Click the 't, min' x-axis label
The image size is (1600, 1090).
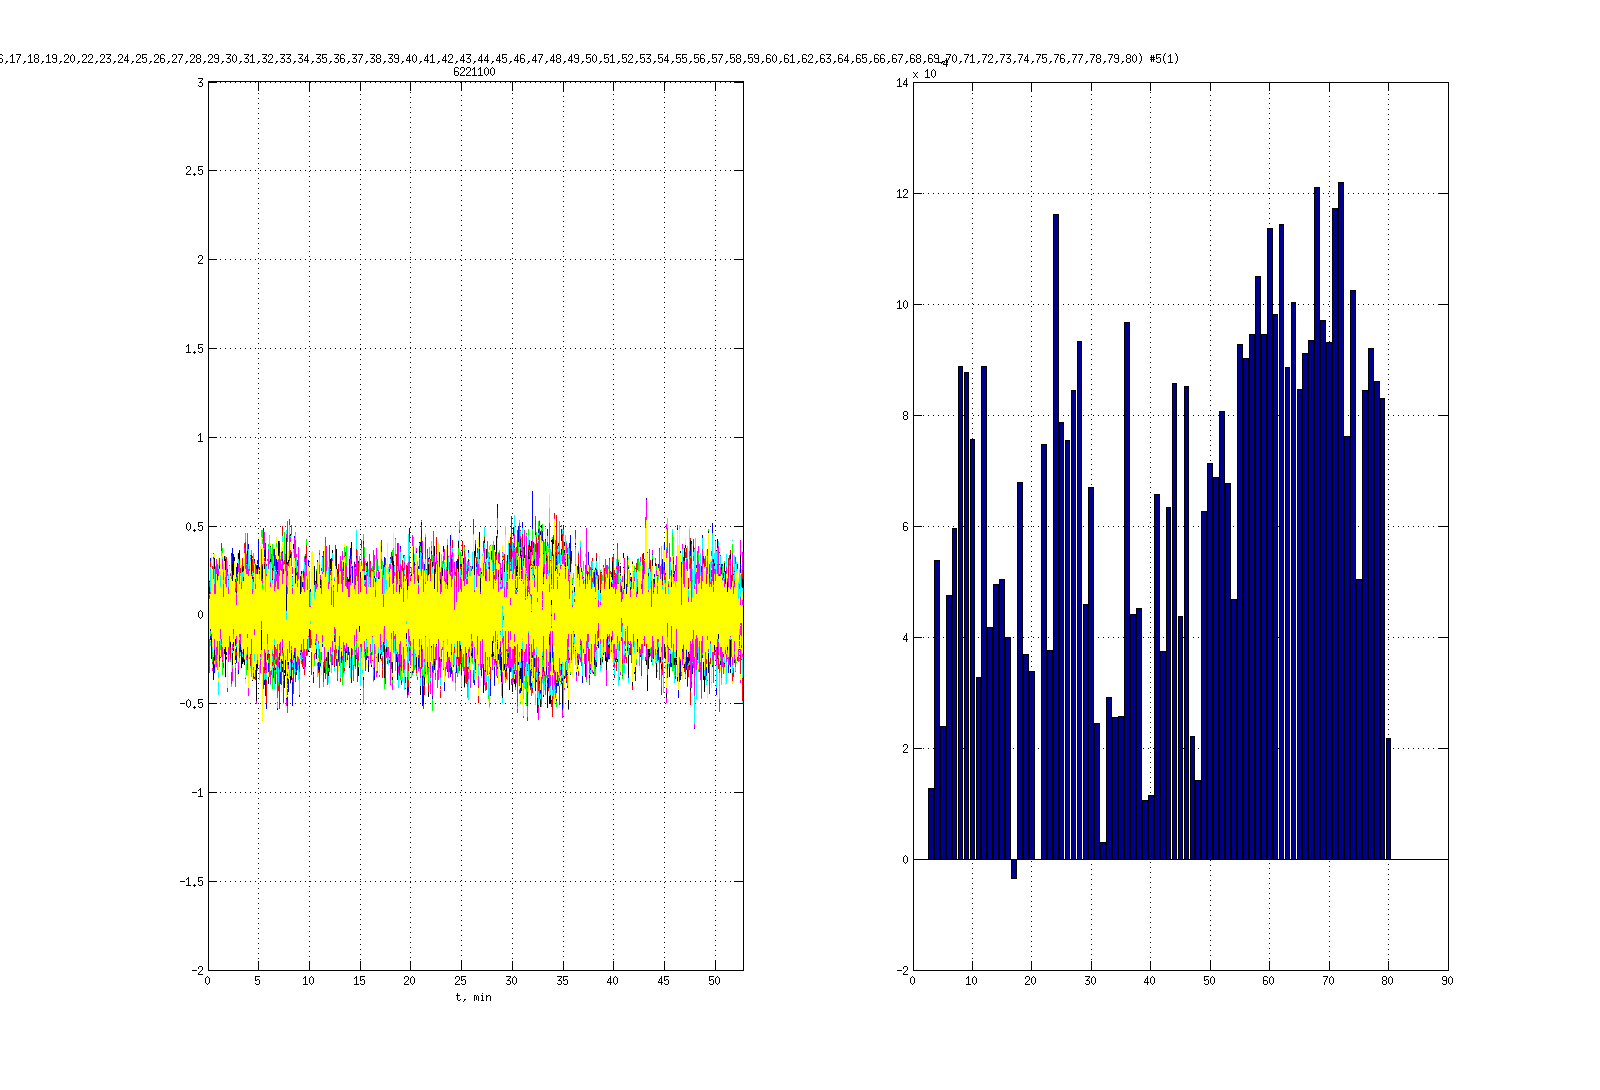pyautogui.click(x=474, y=997)
